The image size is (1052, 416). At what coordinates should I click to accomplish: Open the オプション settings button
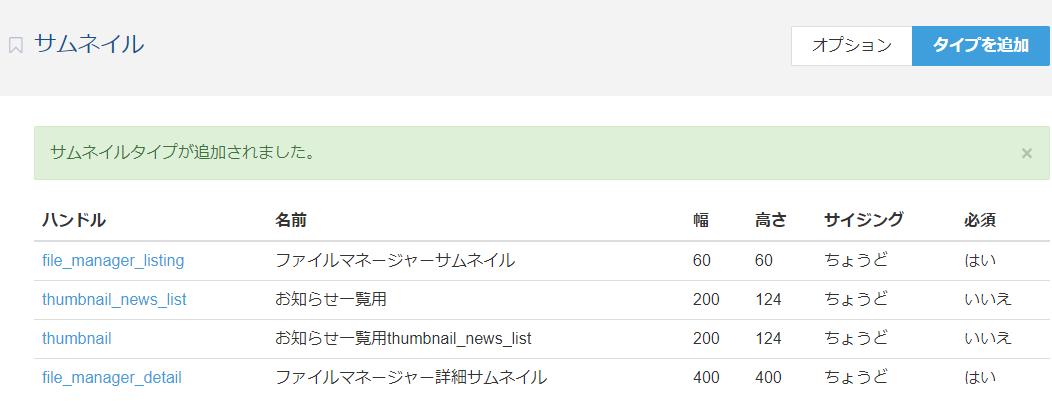(x=851, y=46)
